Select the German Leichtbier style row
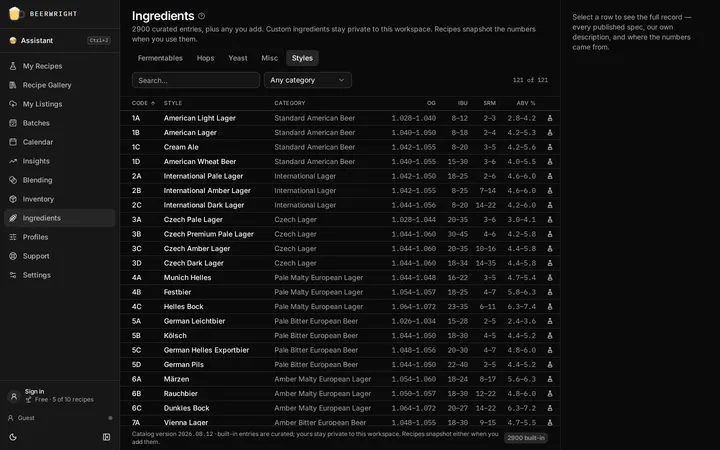Image resolution: width=720 pixels, height=450 pixels. pos(340,321)
